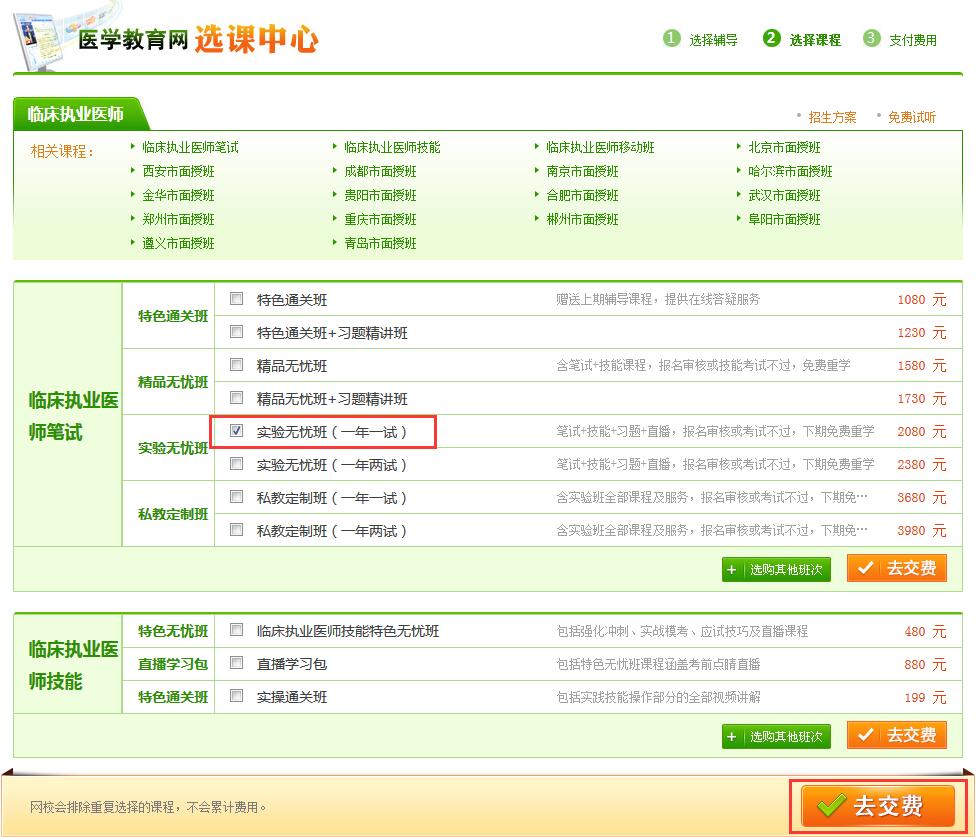Enable the 精品无忧班+习题精讲班 checkbox
The width and height of the screenshot is (979, 837).
click(237, 398)
